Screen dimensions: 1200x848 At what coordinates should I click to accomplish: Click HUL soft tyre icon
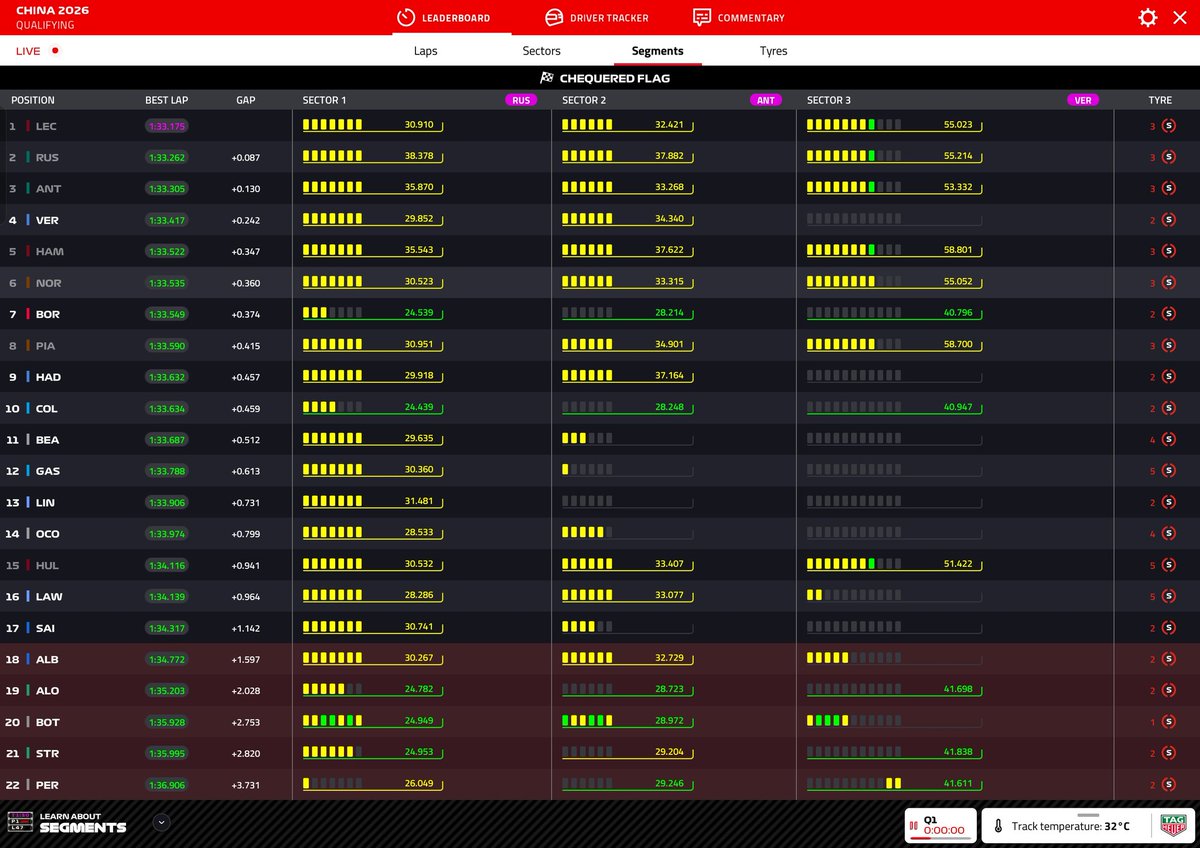click(1168, 565)
